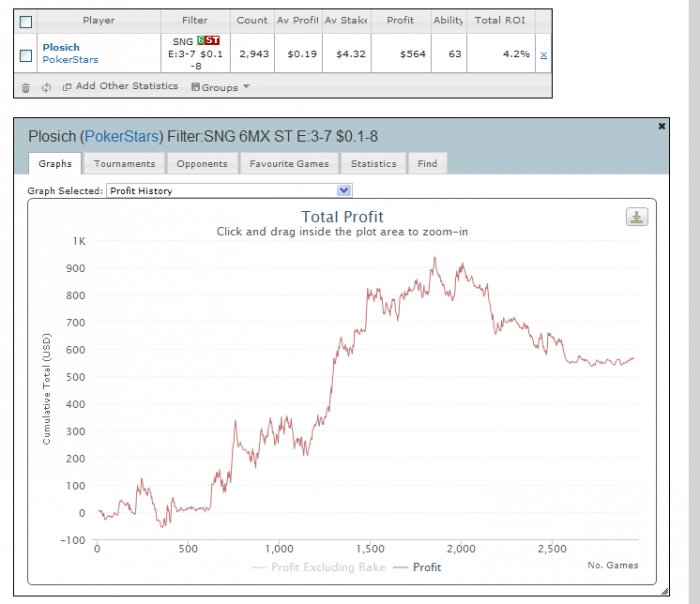Screen dimensions: 700x604
Task: Open the Tournaments tab
Action: (x=125, y=163)
